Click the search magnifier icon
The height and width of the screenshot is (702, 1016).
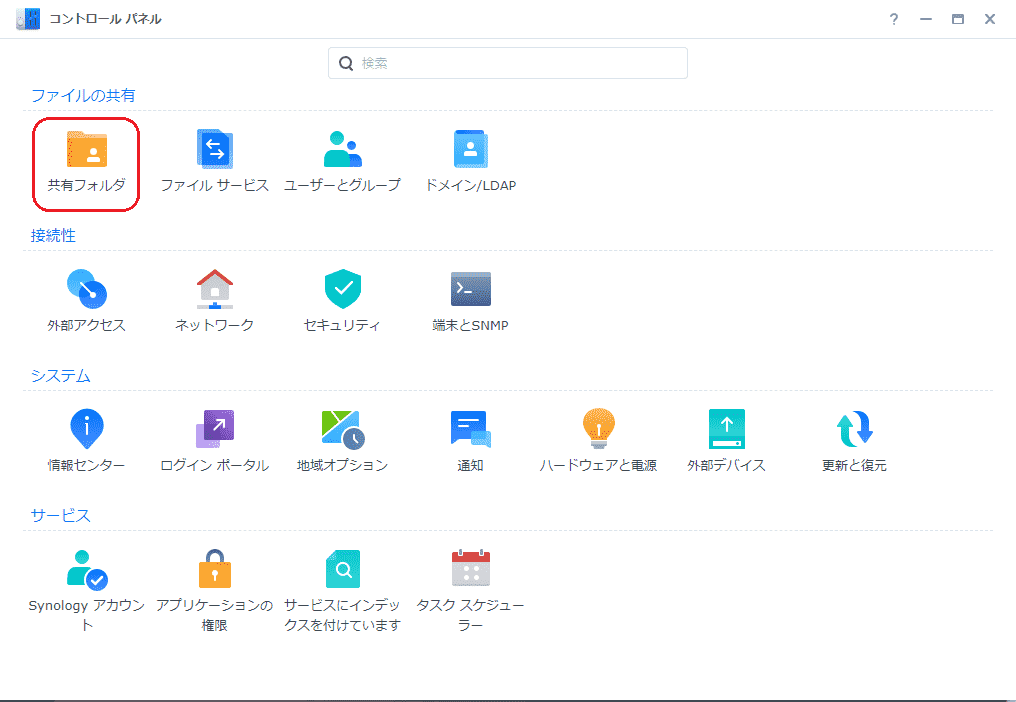pos(346,63)
